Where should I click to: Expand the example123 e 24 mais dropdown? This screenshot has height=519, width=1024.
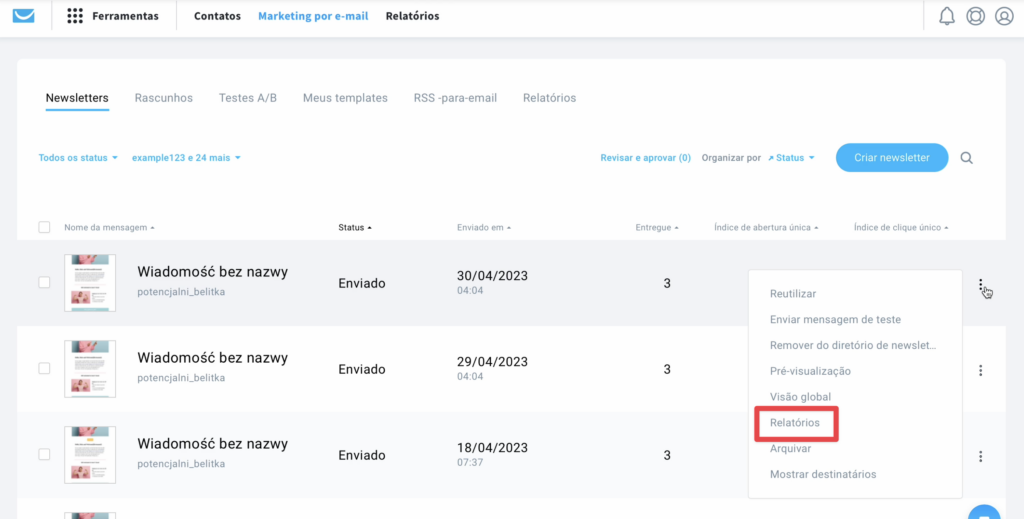point(186,158)
